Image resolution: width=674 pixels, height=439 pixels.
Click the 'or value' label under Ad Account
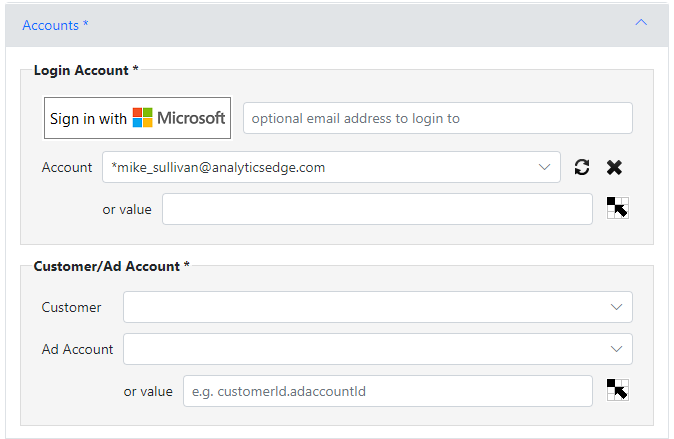[x=148, y=391]
